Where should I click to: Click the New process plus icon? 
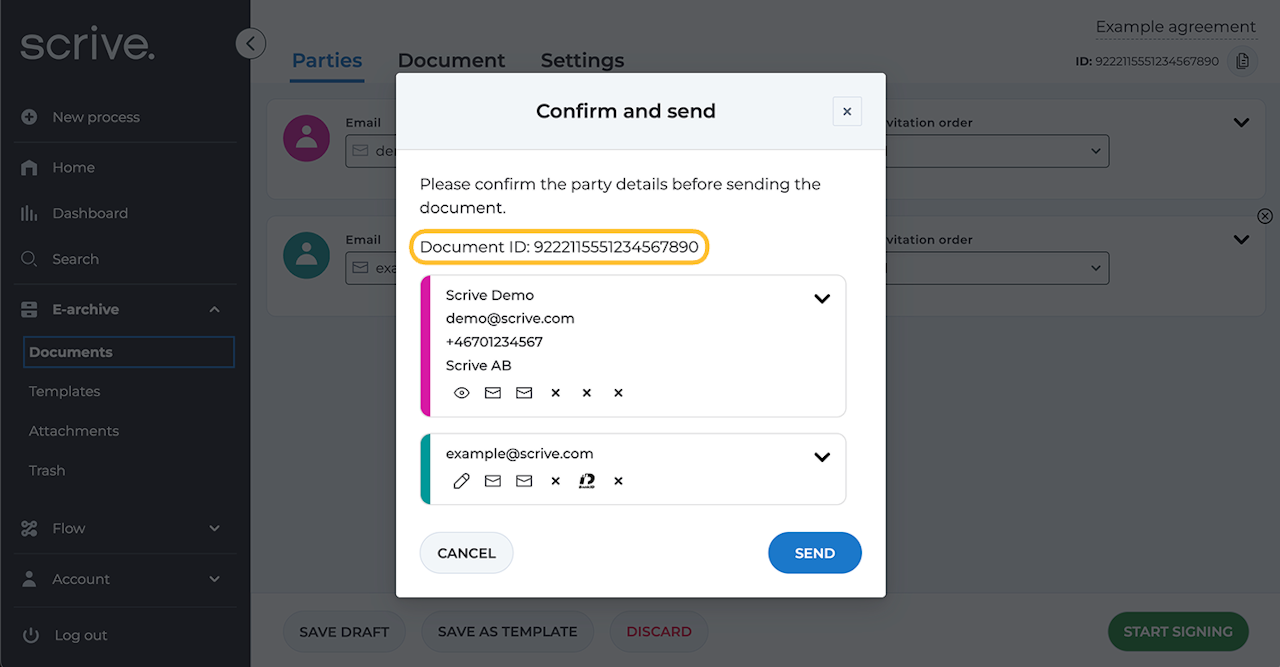click(x=29, y=117)
